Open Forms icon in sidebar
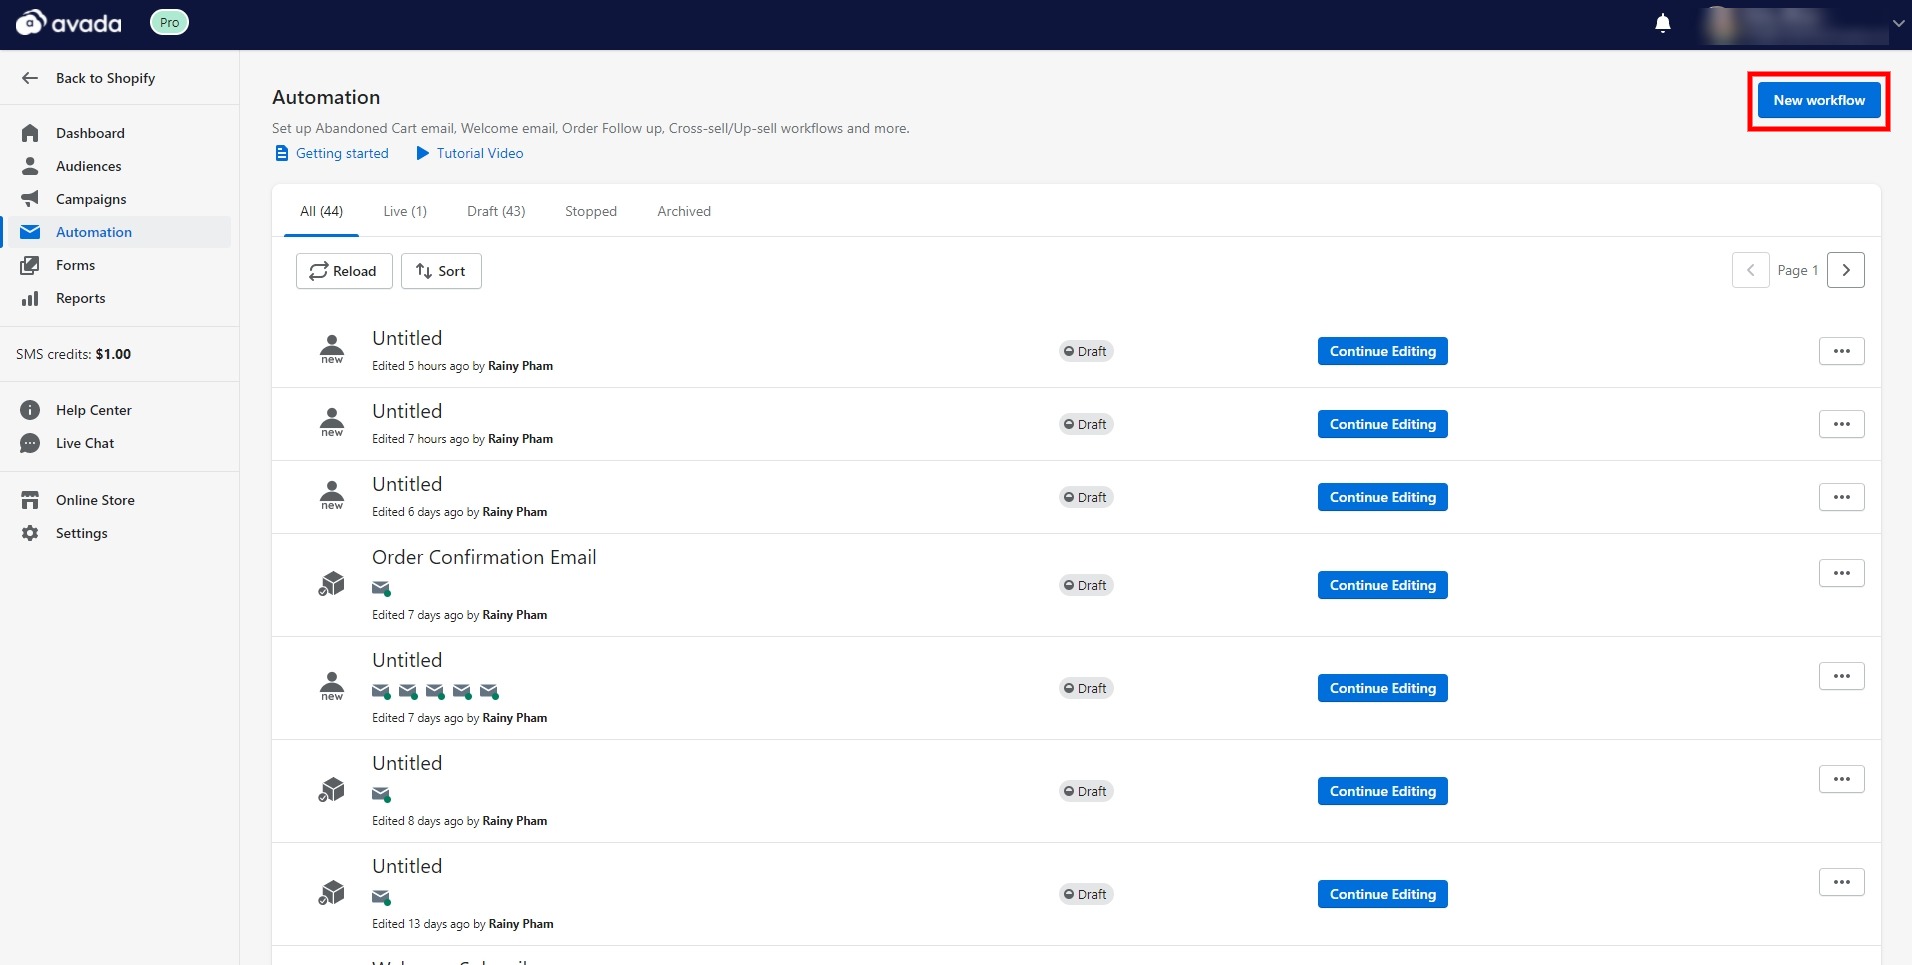1912x965 pixels. click(30, 265)
